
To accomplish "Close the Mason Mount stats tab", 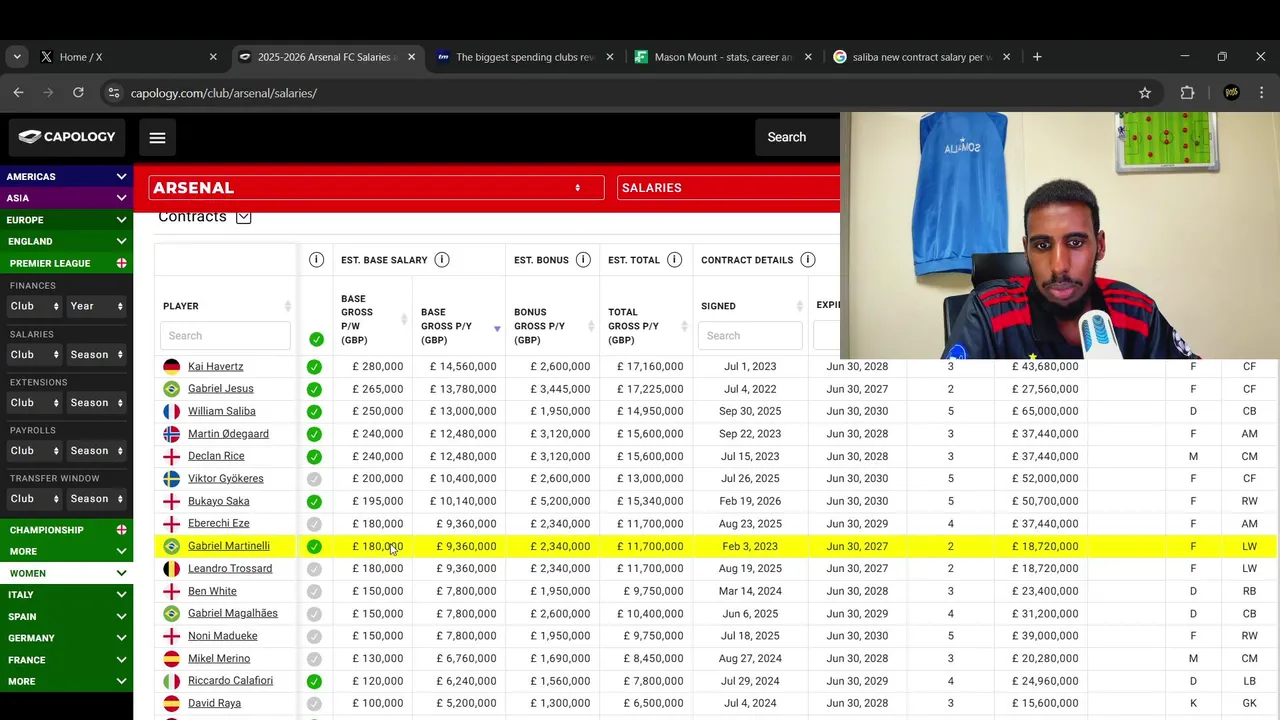I will tap(808, 57).
